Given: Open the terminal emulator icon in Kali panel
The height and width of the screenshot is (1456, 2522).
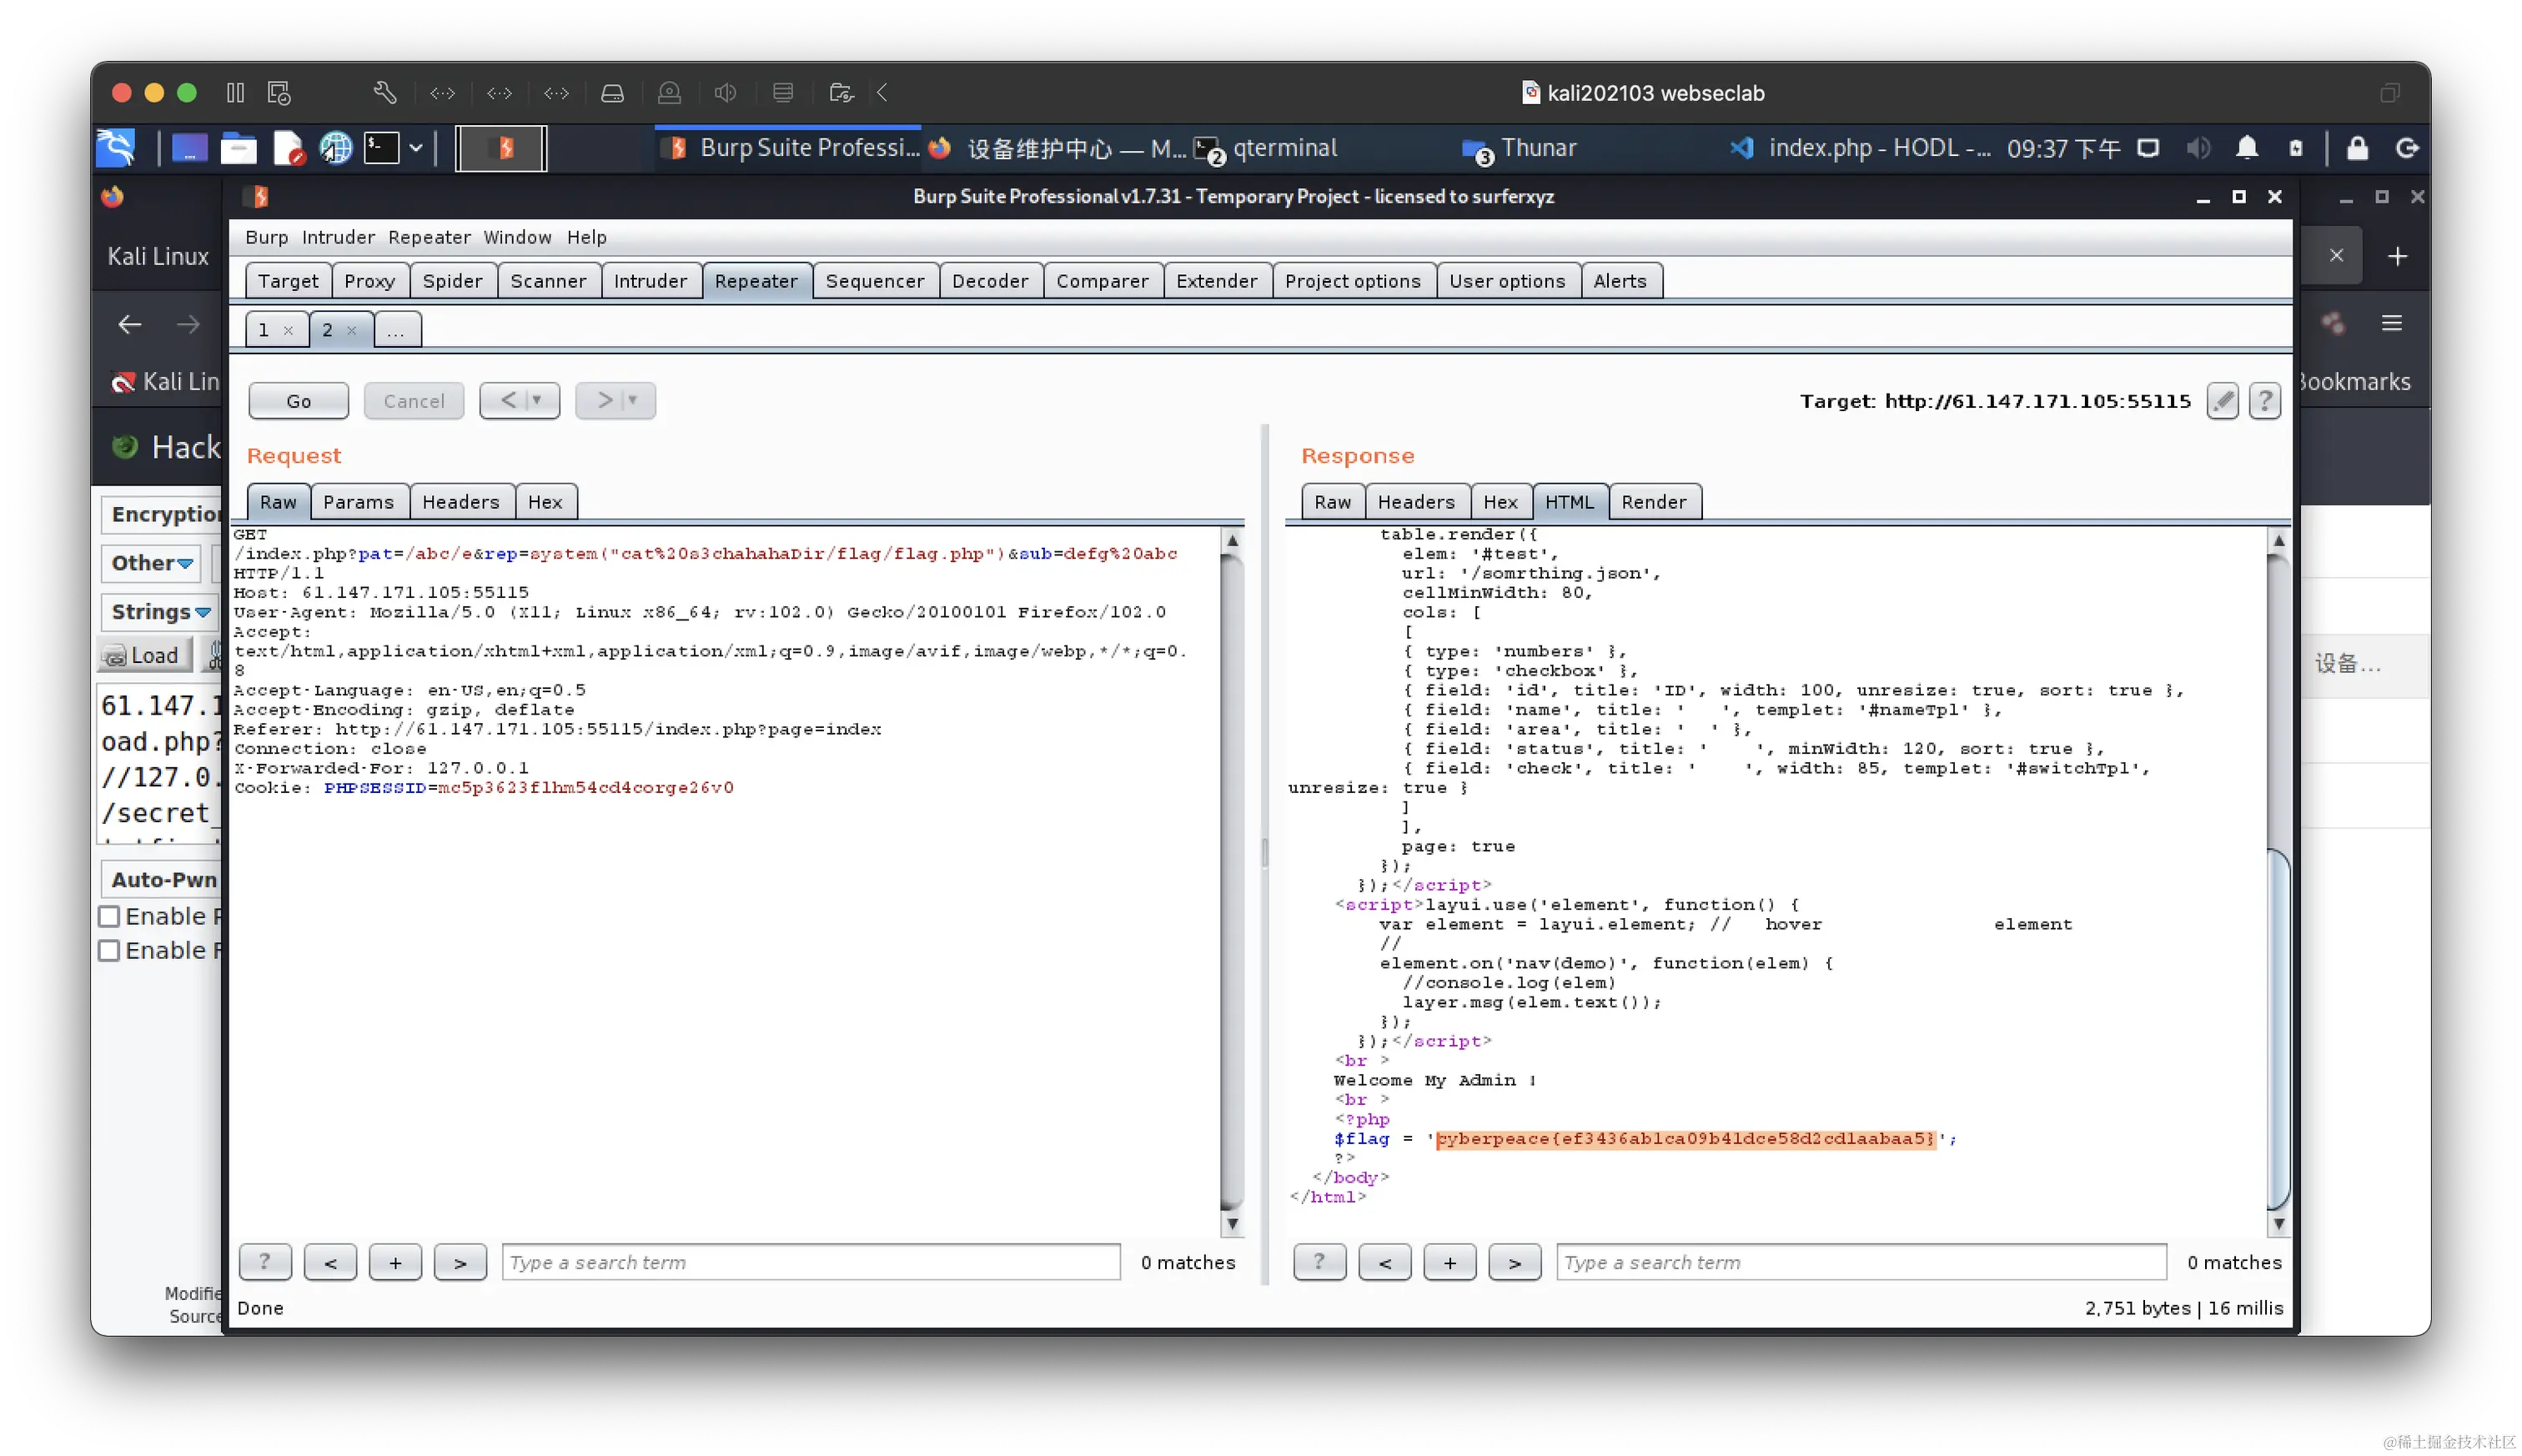Looking at the screenshot, I should 381,148.
